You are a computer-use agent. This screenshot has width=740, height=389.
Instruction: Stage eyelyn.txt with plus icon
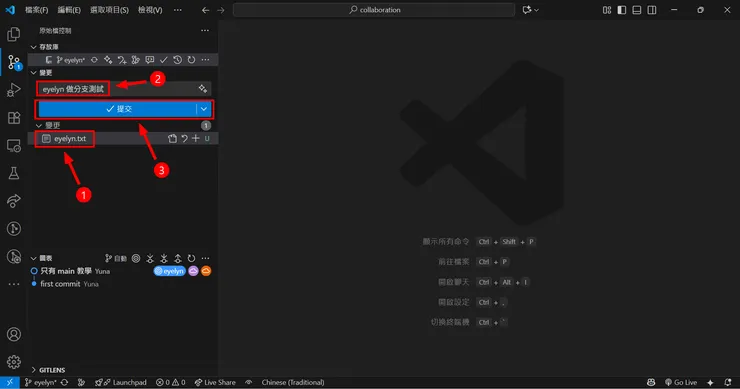pos(195,138)
